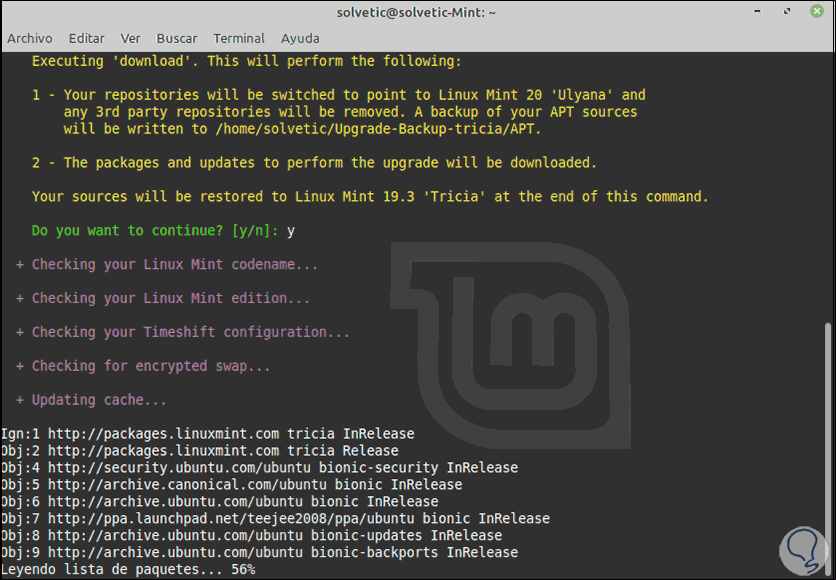Click 'Checking for encrypted swap...' line

click(143, 366)
